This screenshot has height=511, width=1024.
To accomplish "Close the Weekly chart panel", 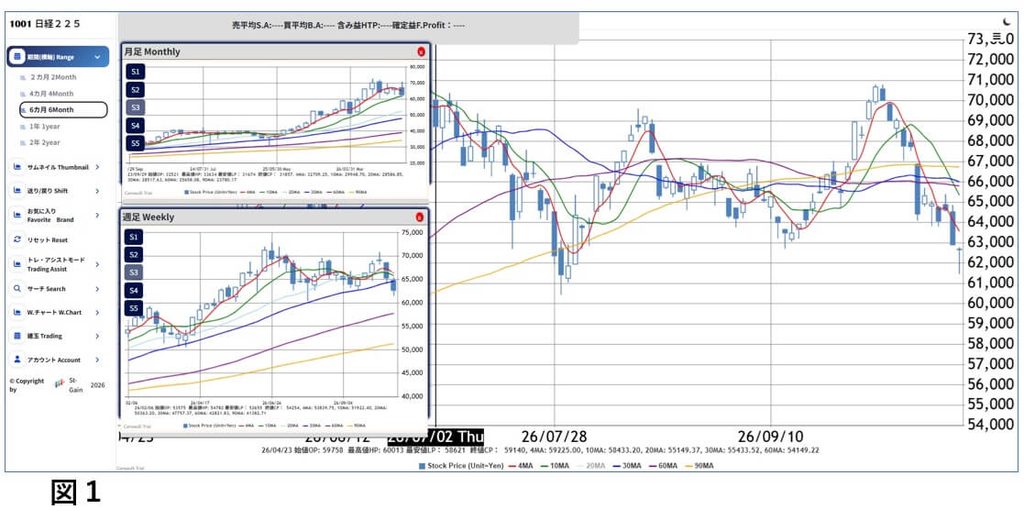I will (x=419, y=217).
